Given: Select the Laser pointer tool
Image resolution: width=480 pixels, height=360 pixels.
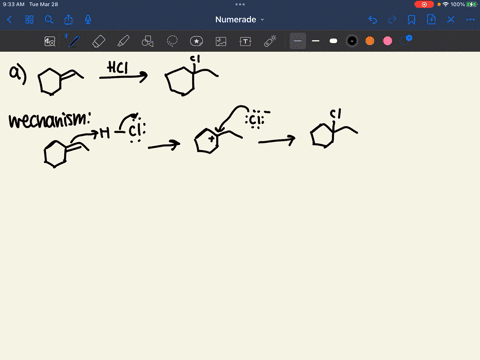Looking at the screenshot, I should 270,41.
